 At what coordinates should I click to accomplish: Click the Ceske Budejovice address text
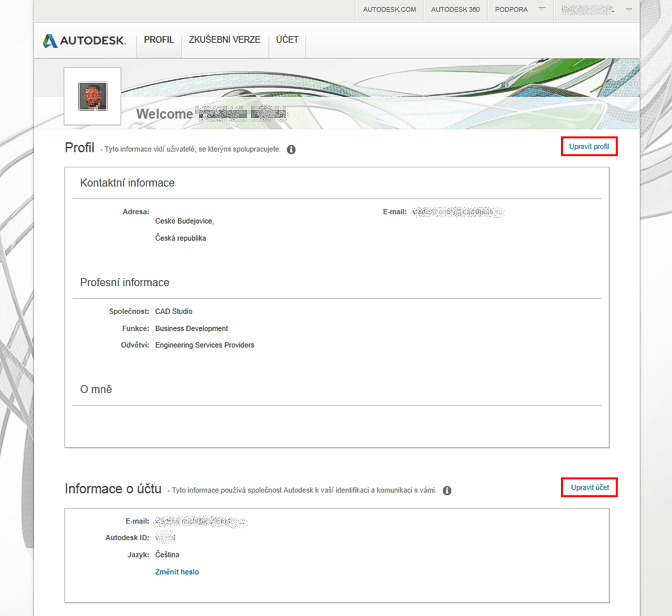coord(184,221)
